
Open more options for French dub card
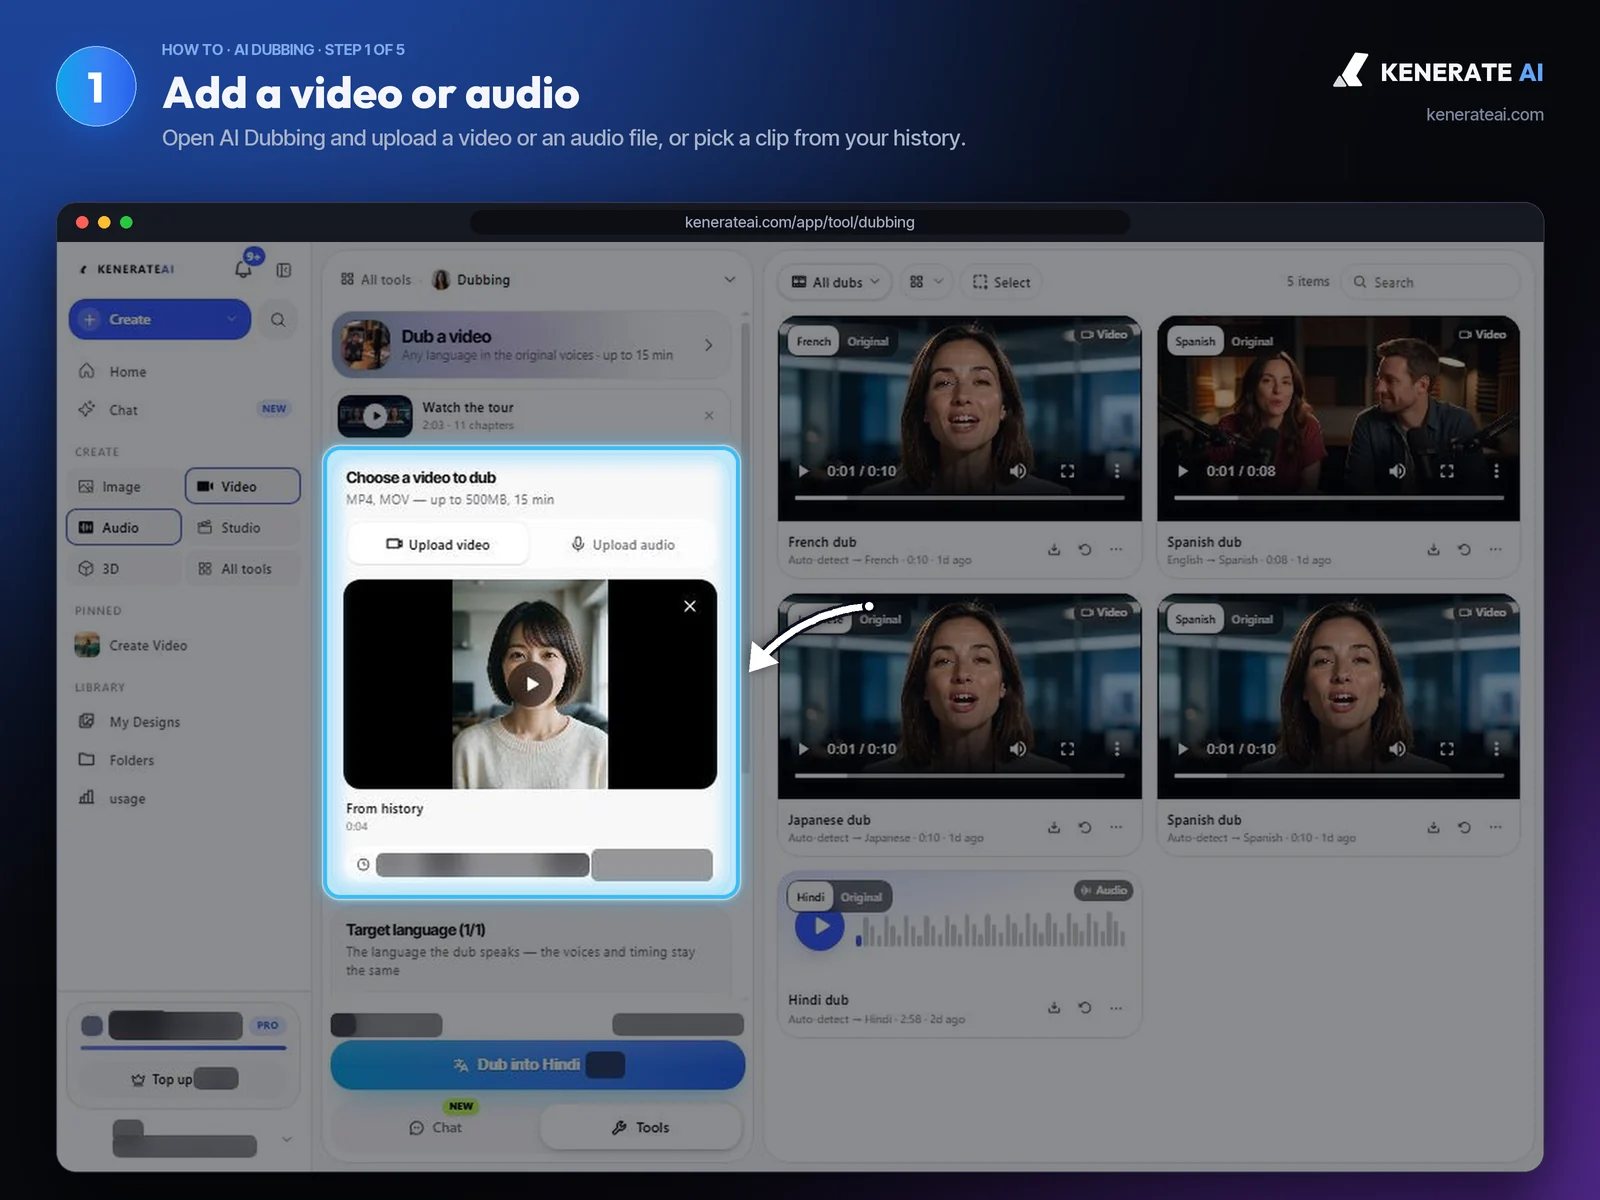pyautogui.click(x=1116, y=550)
